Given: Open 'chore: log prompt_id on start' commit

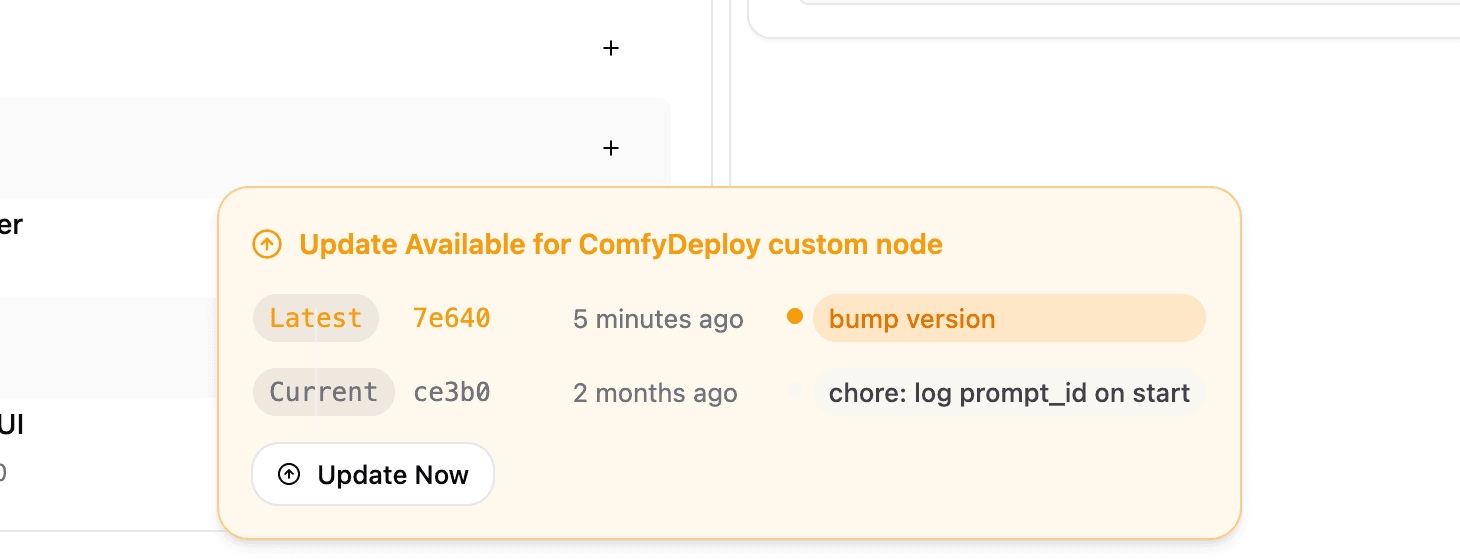Looking at the screenshot, I should (x=1008, y=393).
